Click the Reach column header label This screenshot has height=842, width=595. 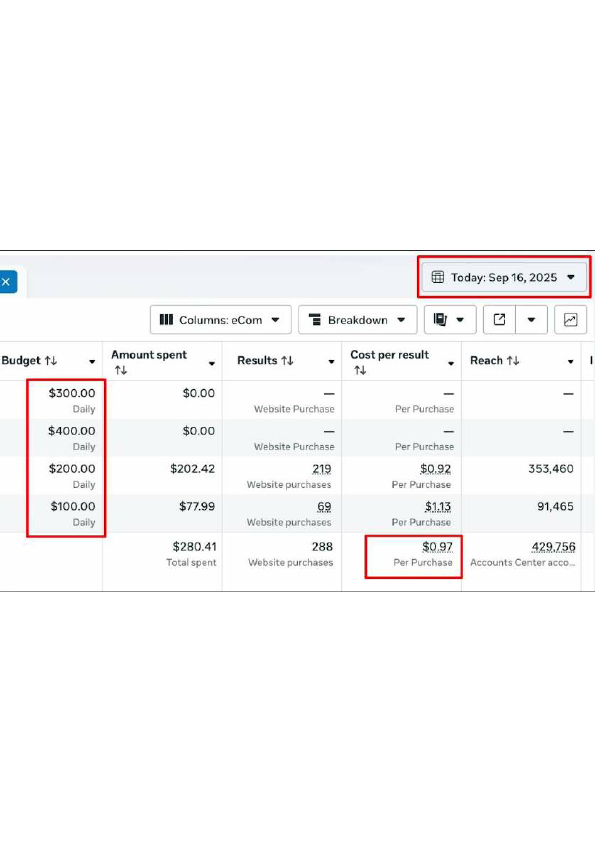click(486, 360)
